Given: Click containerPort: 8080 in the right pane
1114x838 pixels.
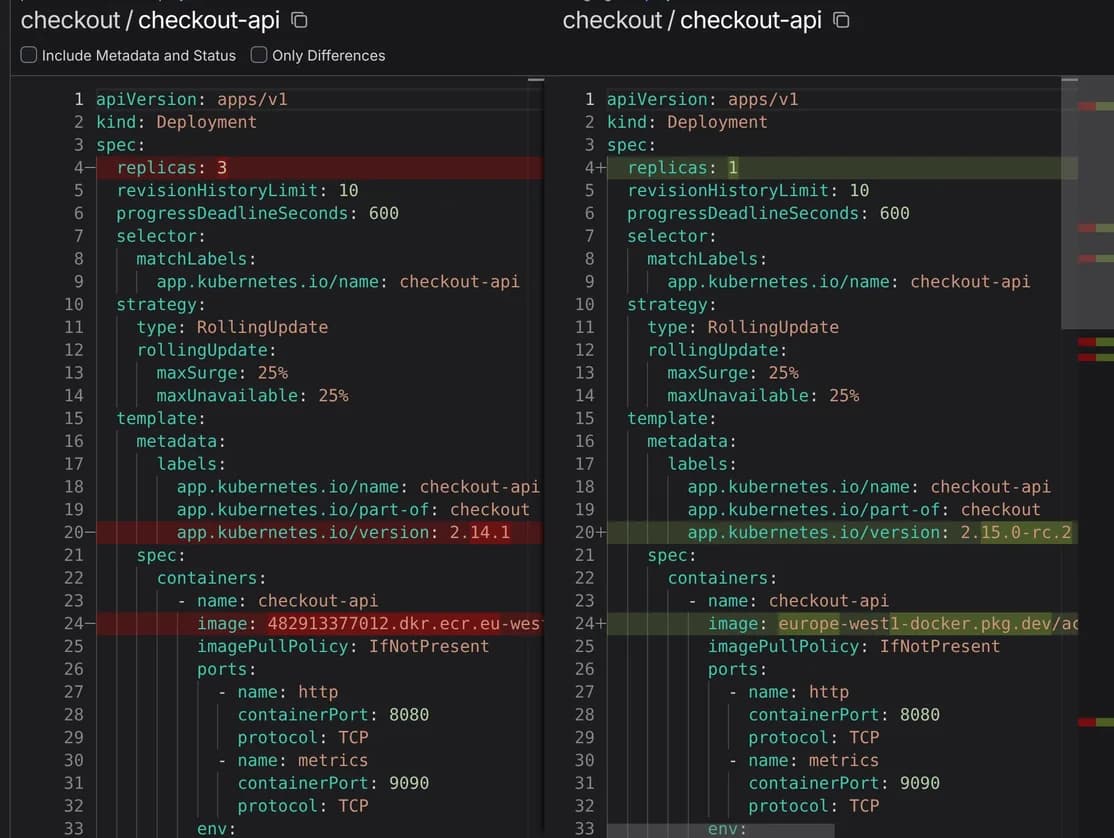Looking at the screenshot, I should point(844,714).
